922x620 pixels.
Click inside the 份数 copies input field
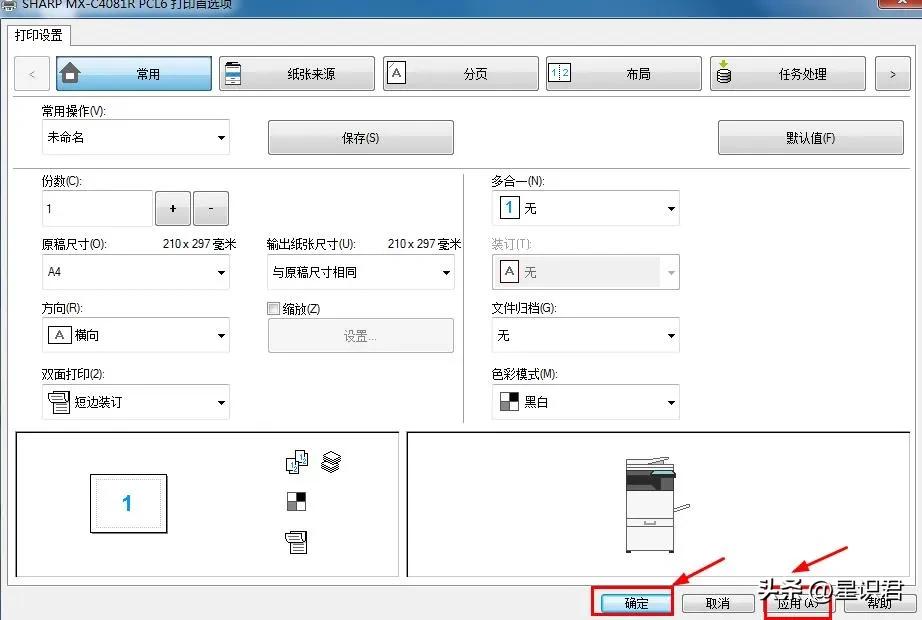click(97, 208)
